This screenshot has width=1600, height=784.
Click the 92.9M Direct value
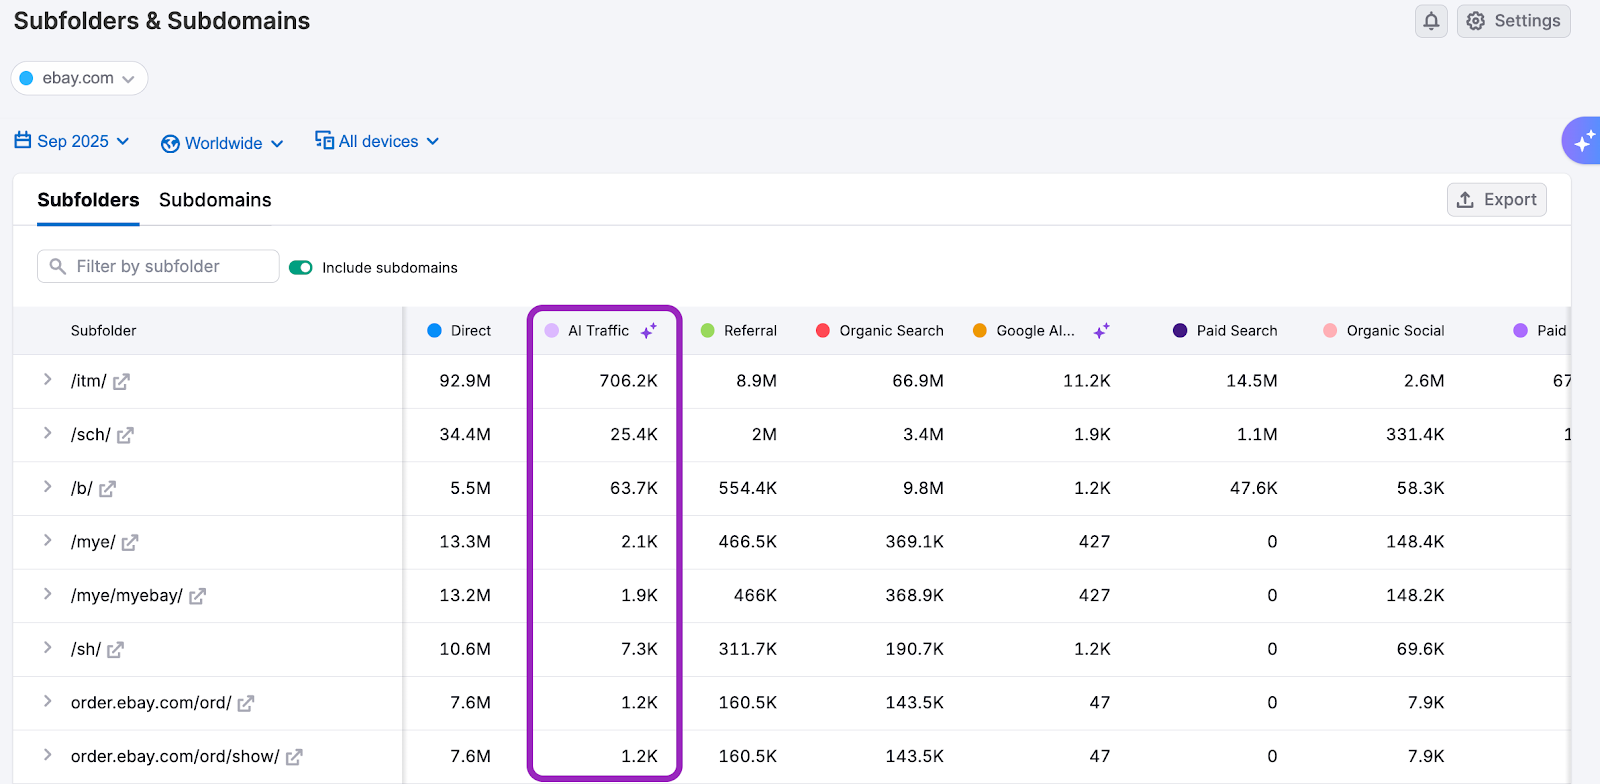(465, 381)
